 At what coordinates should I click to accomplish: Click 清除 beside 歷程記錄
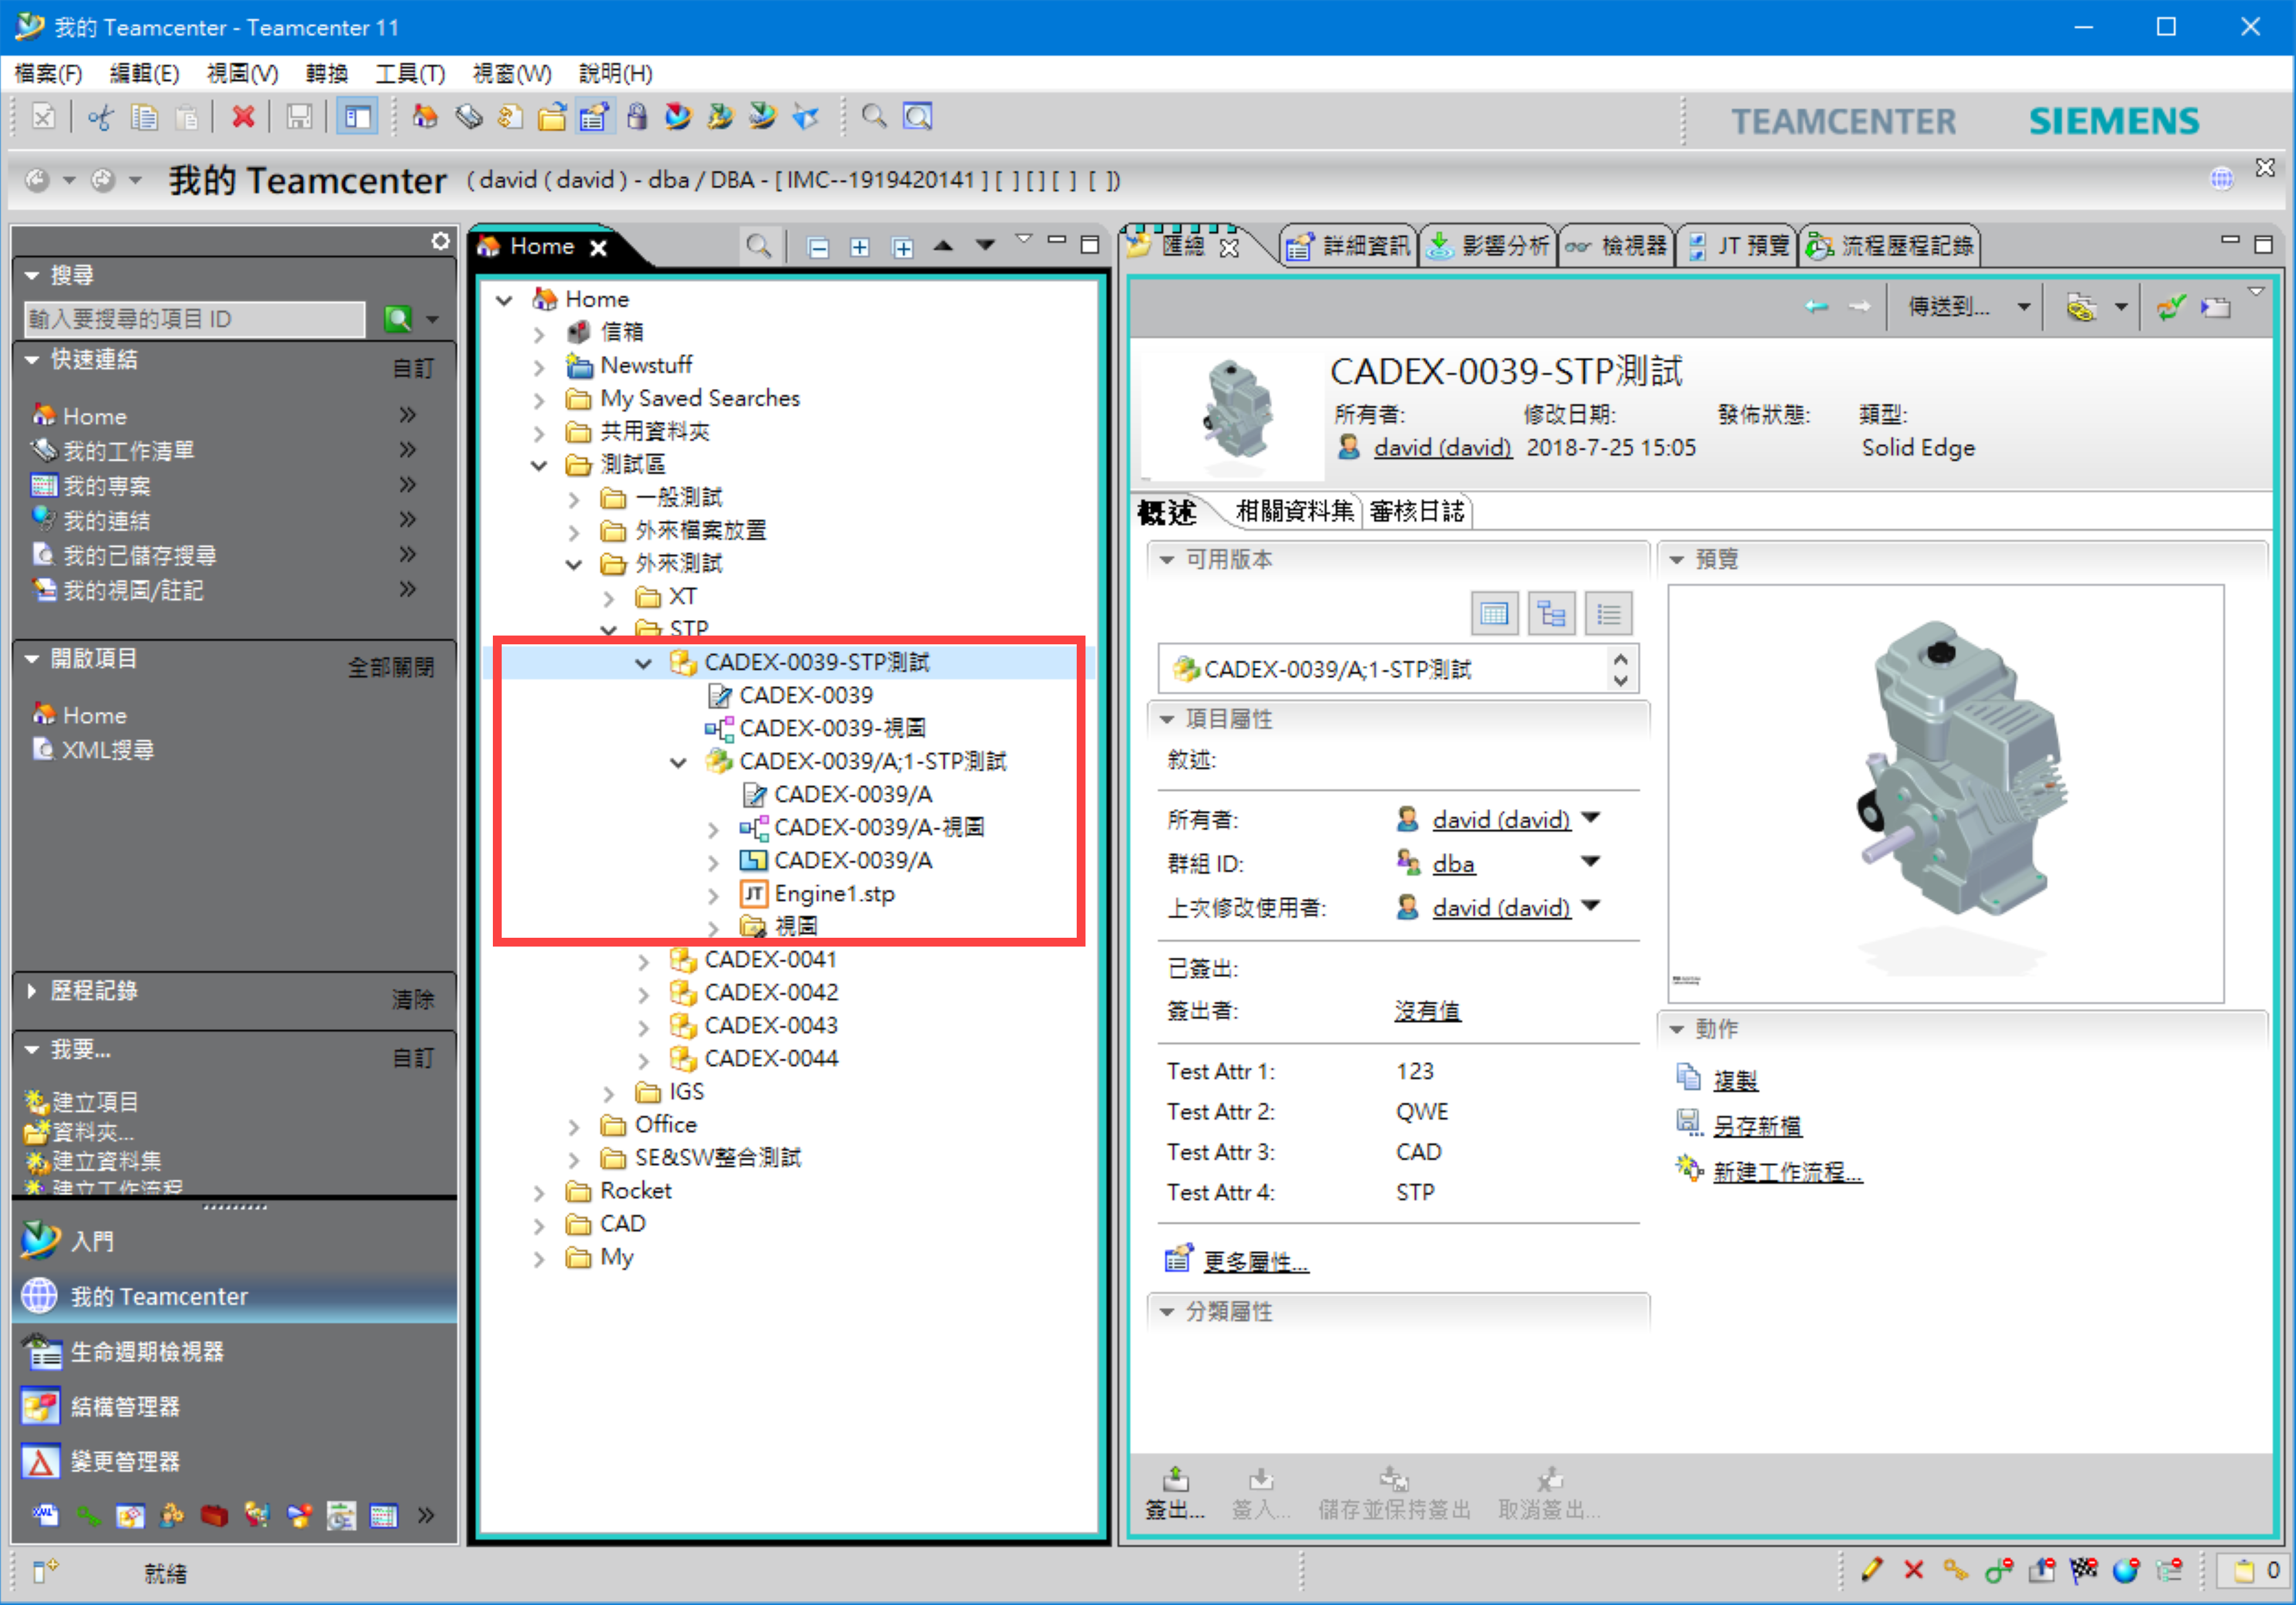(413, 1000)
